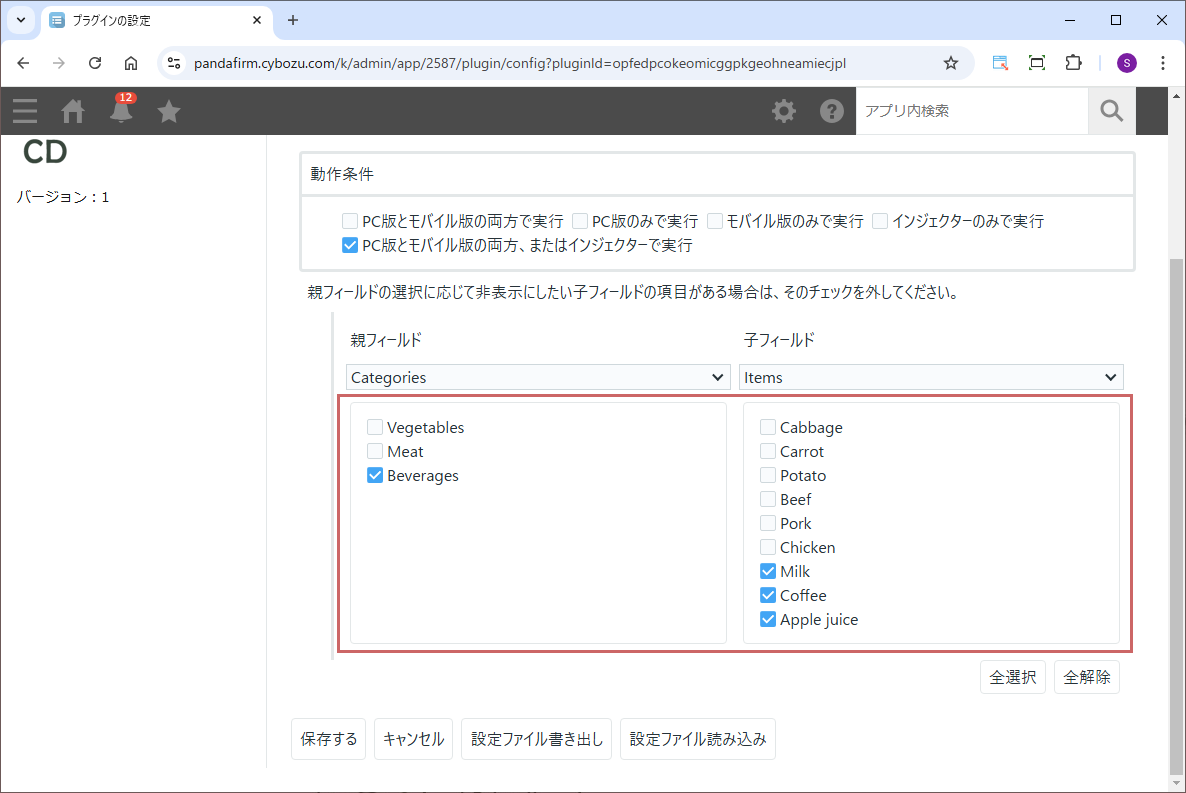Click the 全解除 button
Viewport: 1186px width, 793px height.
tap(1086, 677)
